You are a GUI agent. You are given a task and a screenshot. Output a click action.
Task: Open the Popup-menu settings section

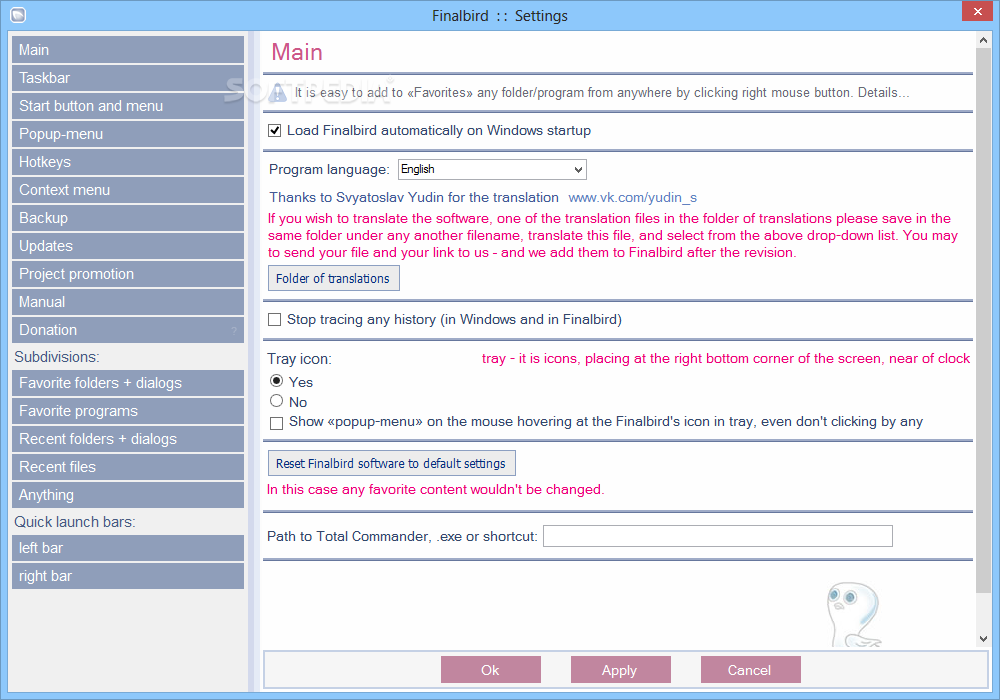coord(128,134)
